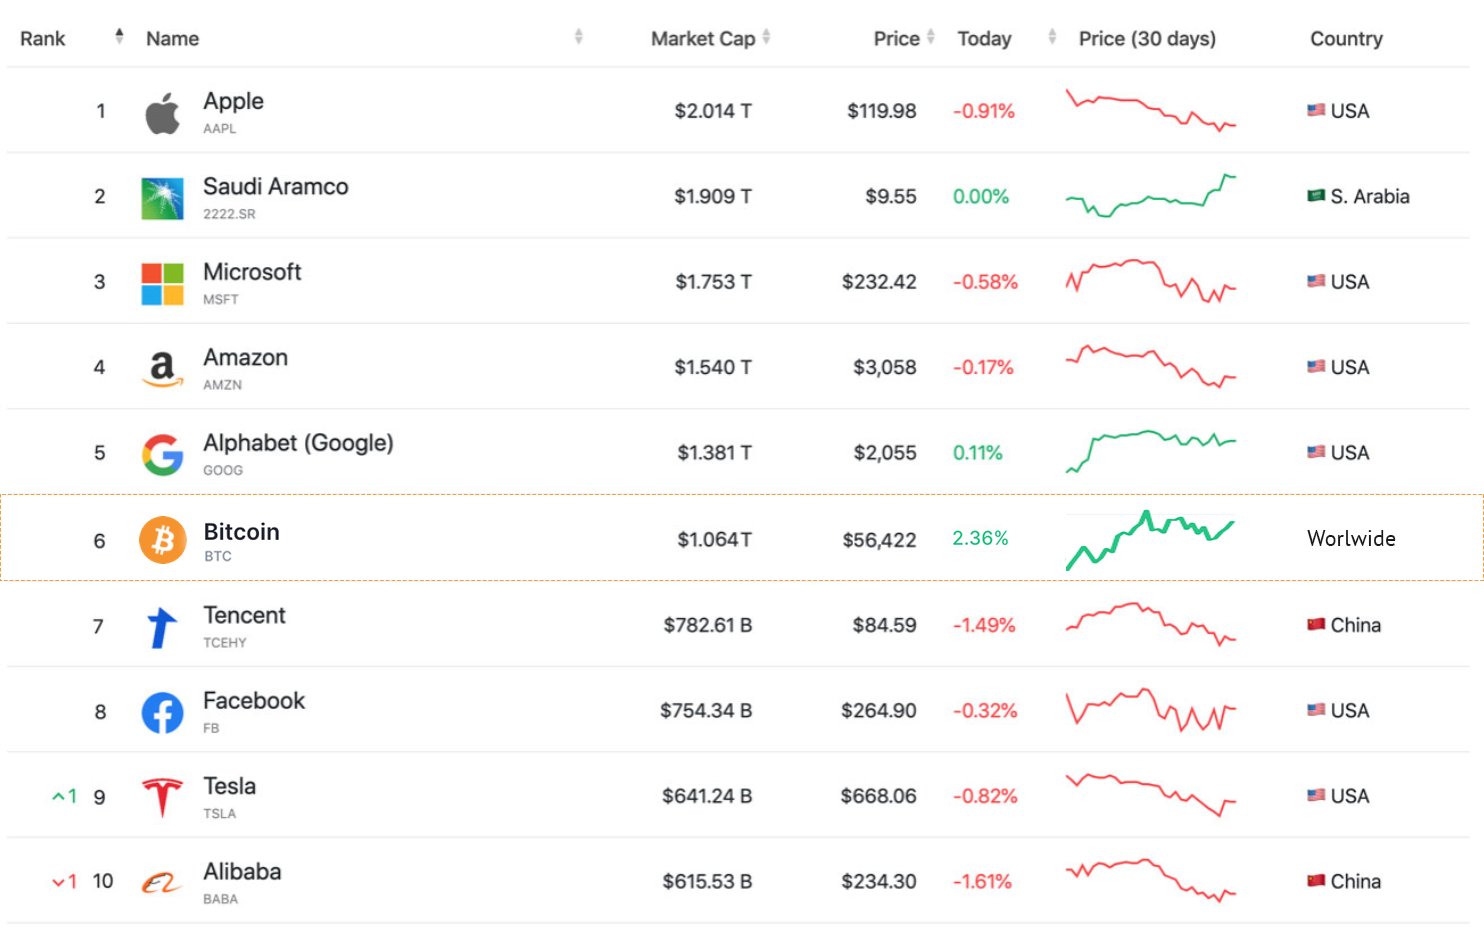
Task: Open the Tesla company link
Action: pos(229,786)
